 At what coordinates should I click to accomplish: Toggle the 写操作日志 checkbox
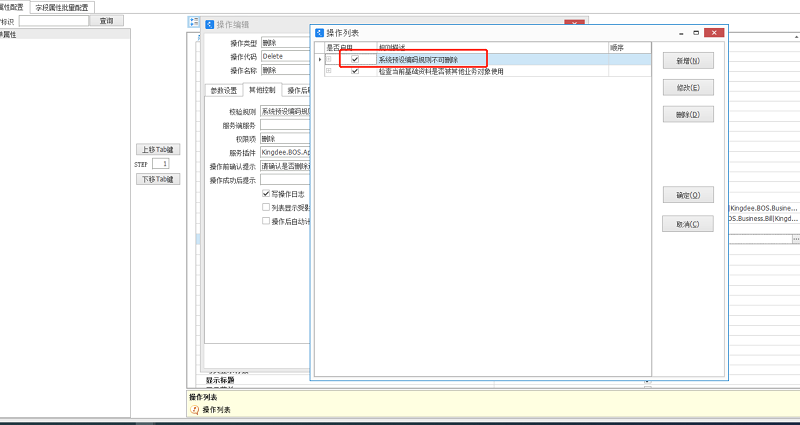point(266,194)
